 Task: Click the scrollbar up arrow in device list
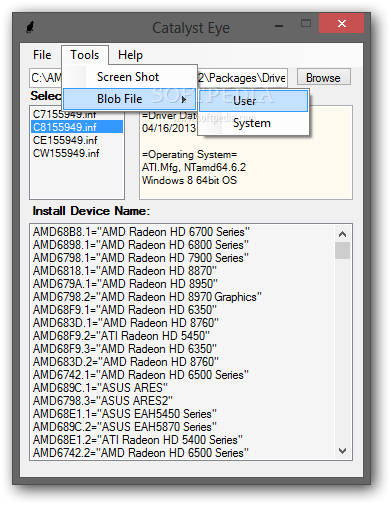(342, 234)
